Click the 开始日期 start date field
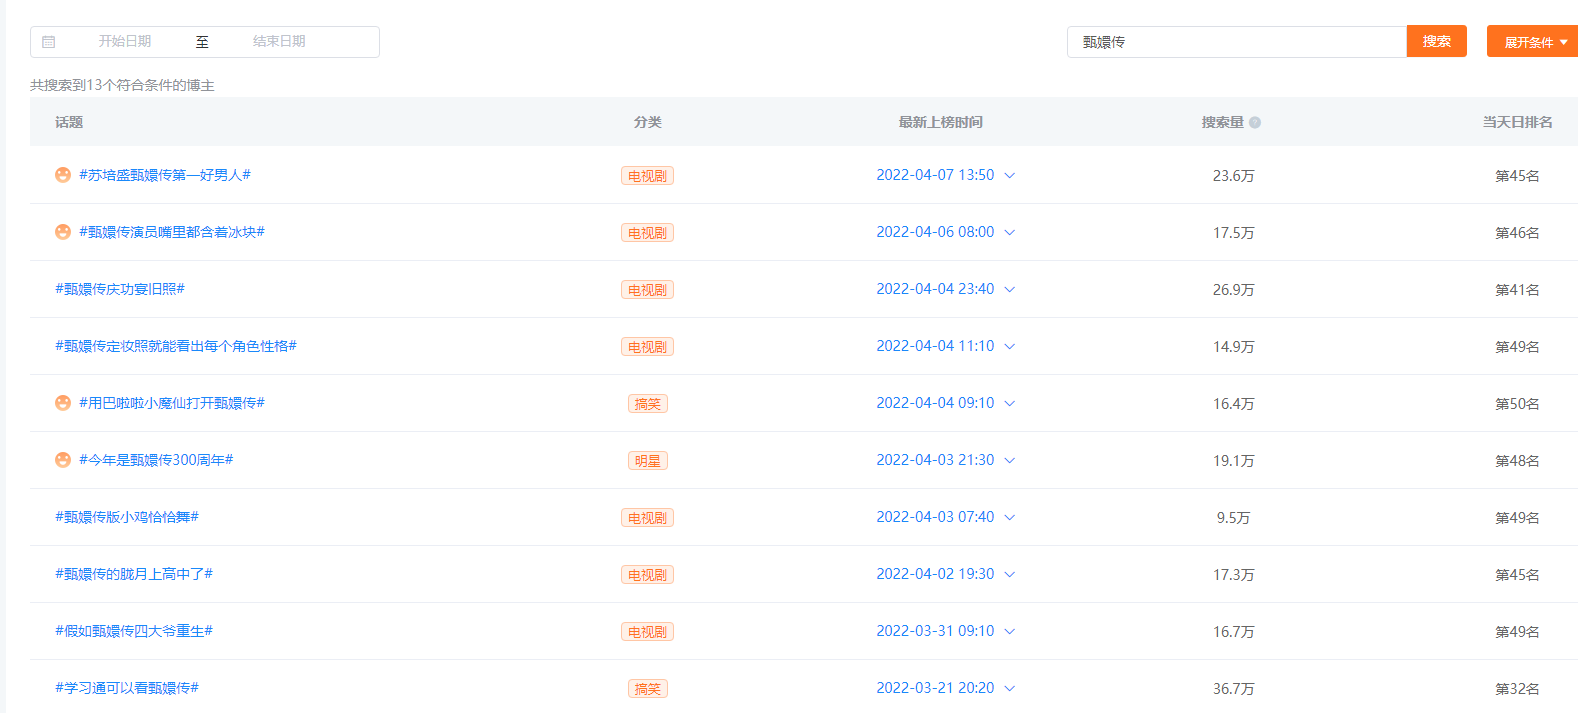 pyautogui.click(x=125, y=41)
